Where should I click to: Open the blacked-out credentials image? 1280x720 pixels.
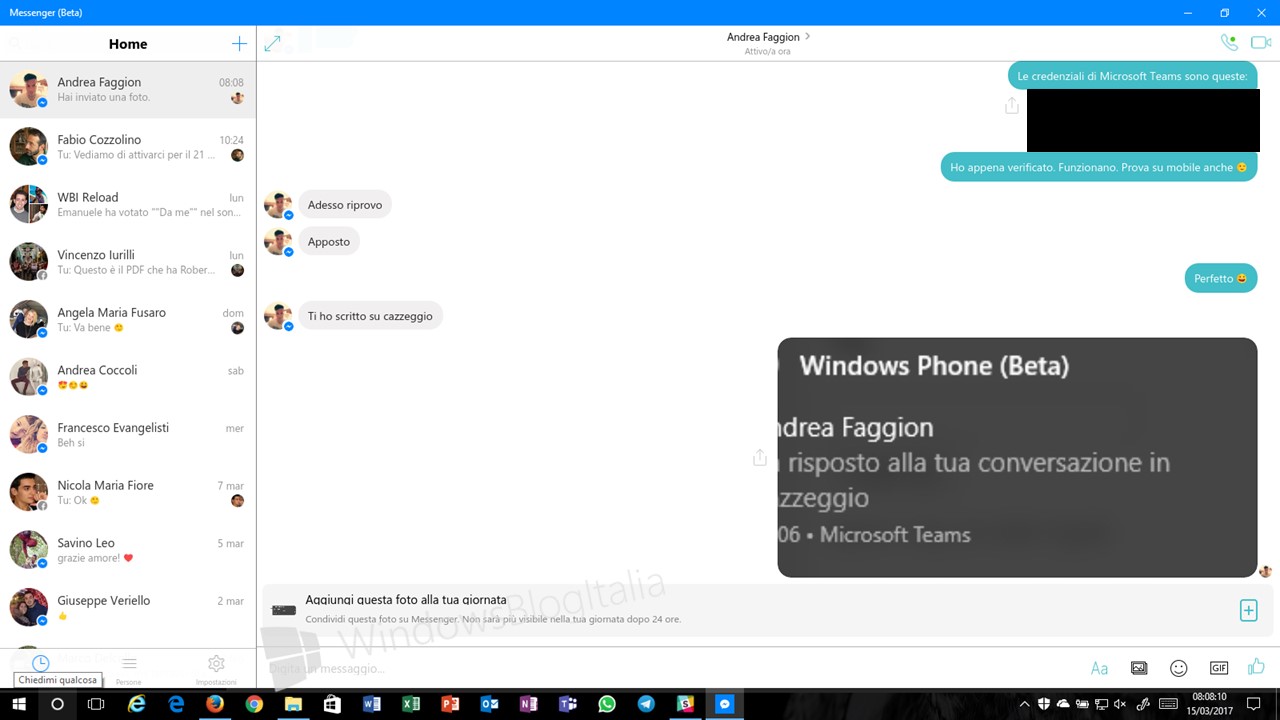(x=1143, y=120)
